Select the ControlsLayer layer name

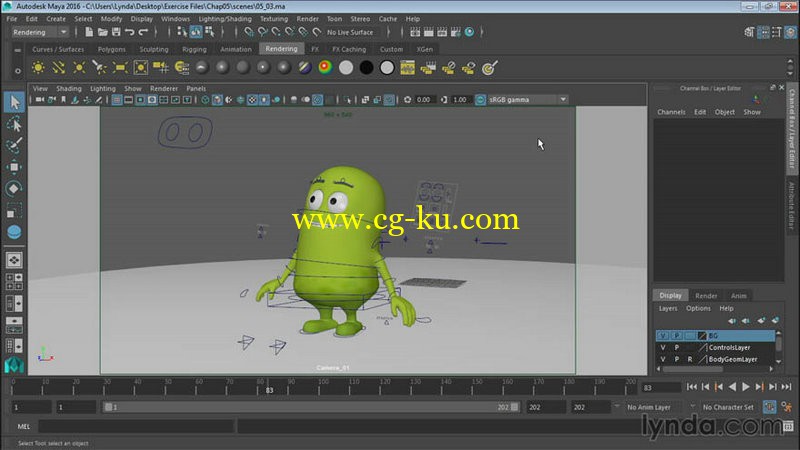(x=729, y=347)
